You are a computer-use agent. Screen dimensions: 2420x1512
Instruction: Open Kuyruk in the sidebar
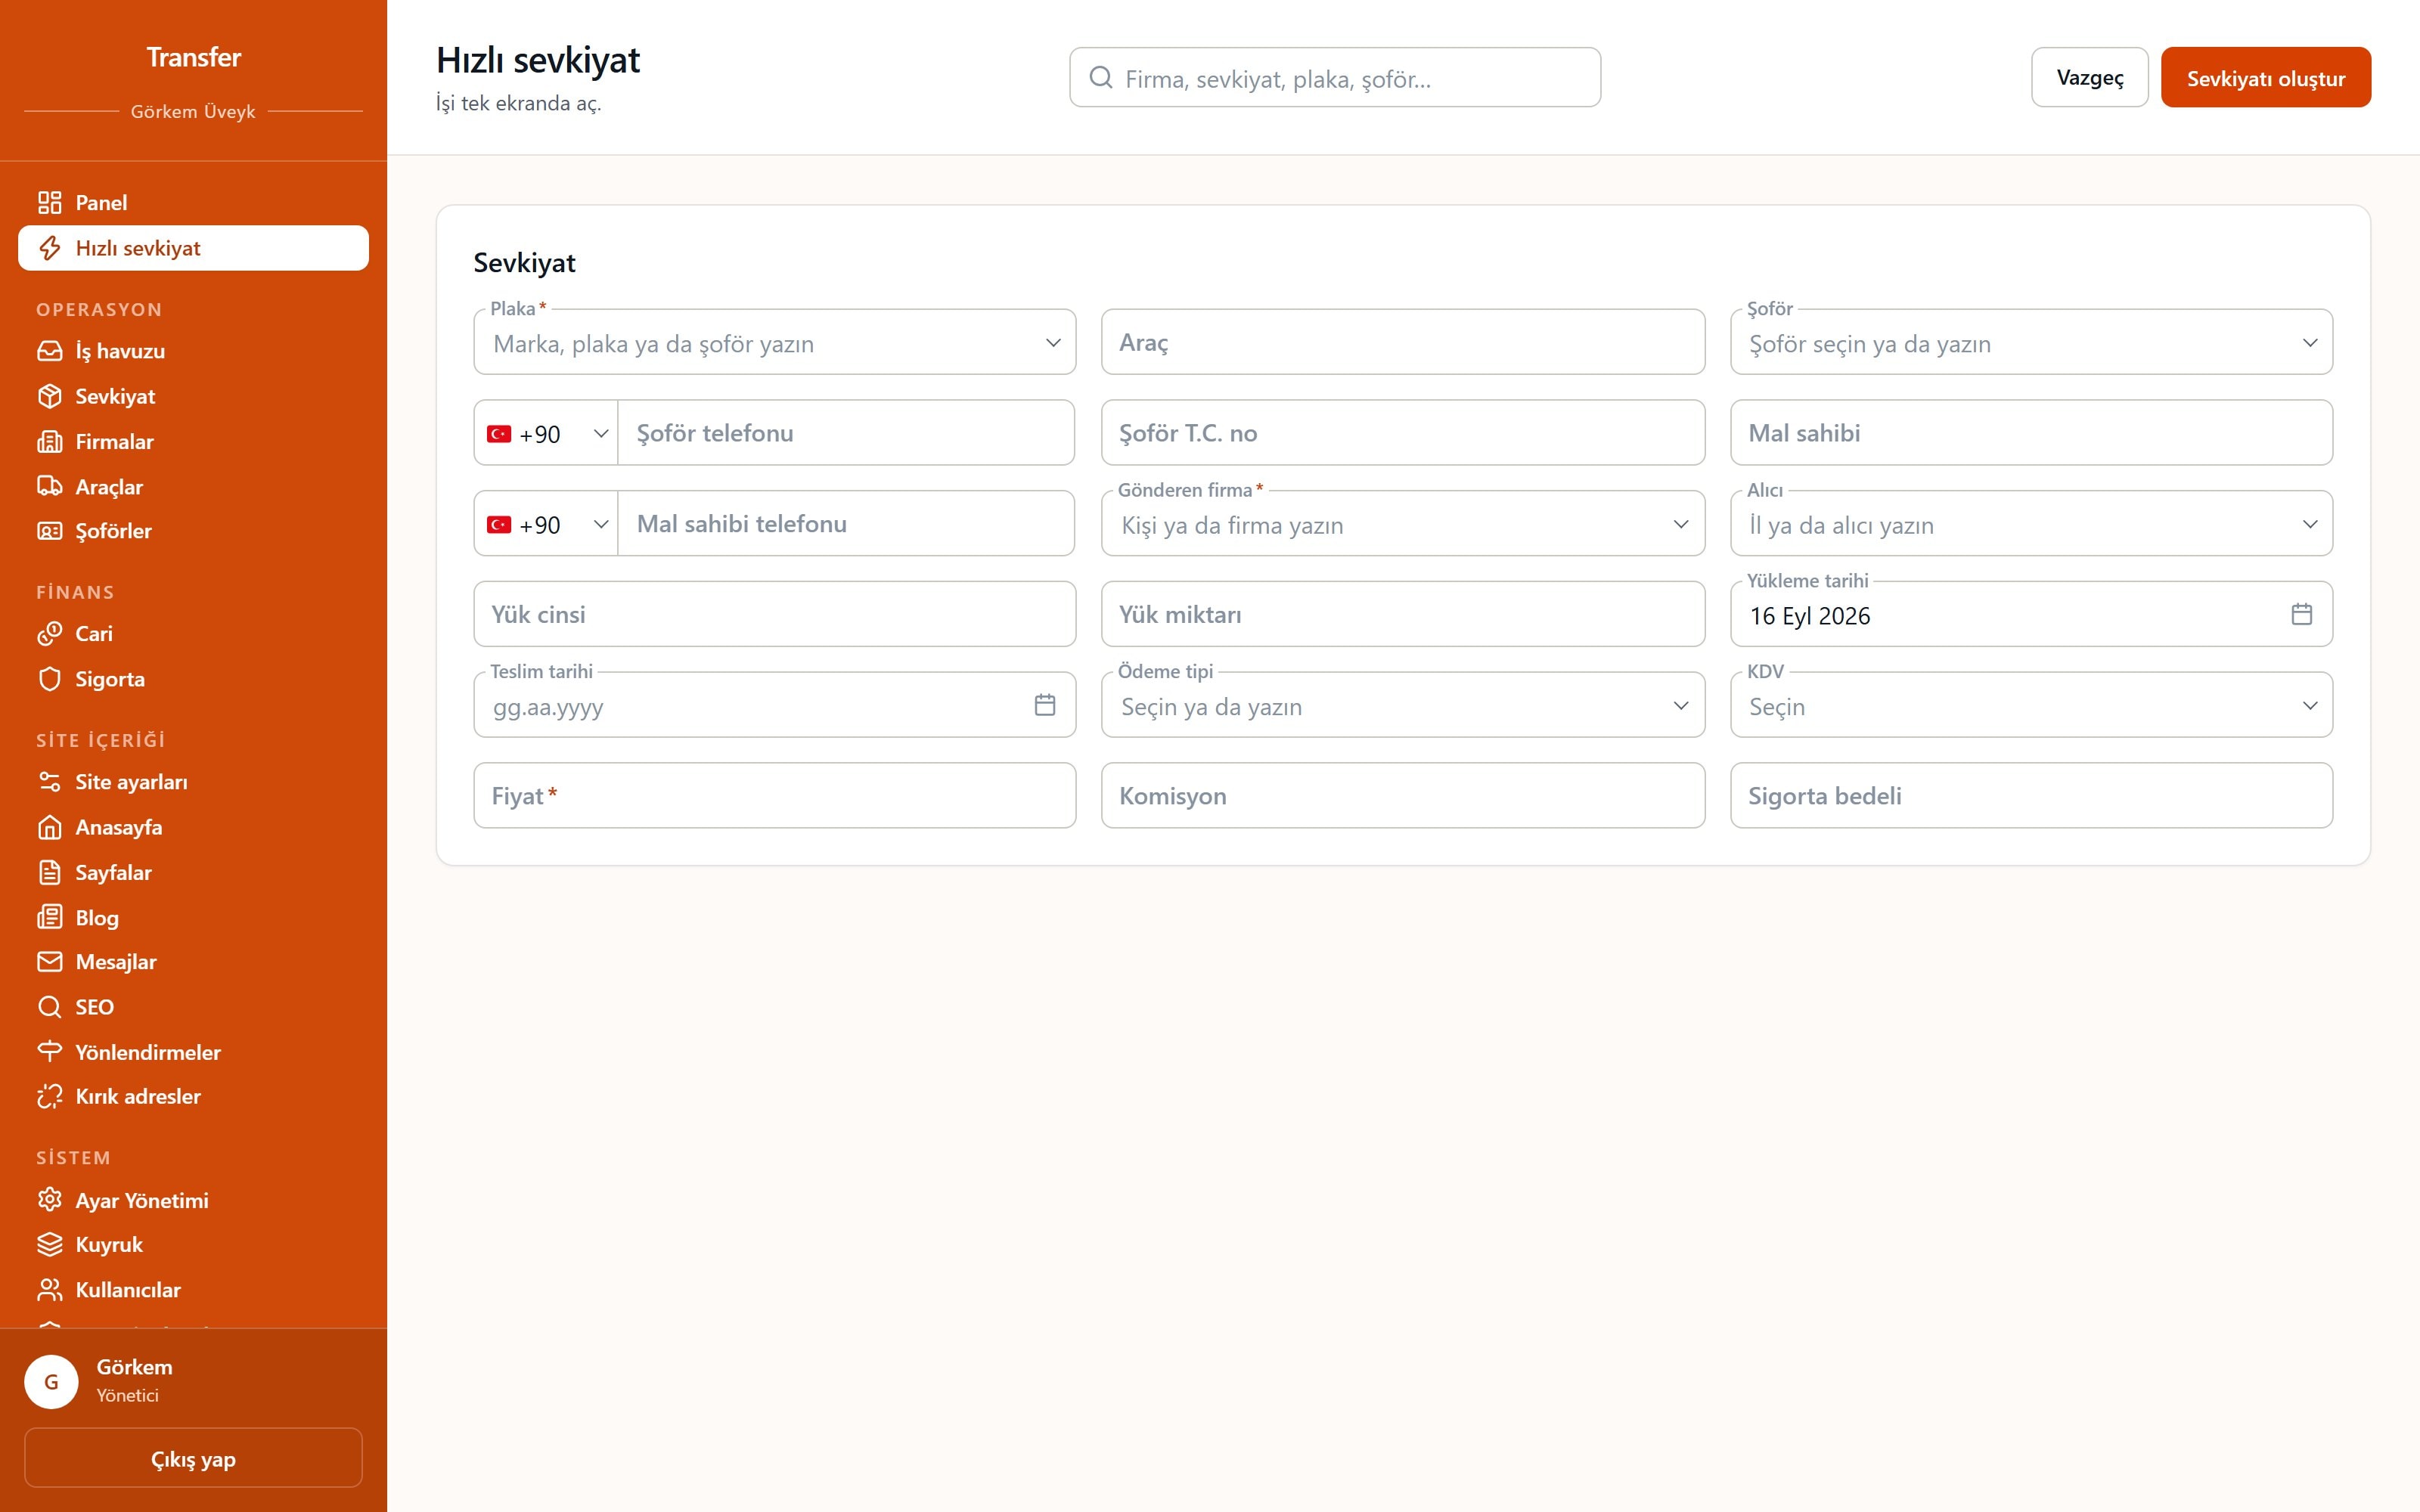193,1245
